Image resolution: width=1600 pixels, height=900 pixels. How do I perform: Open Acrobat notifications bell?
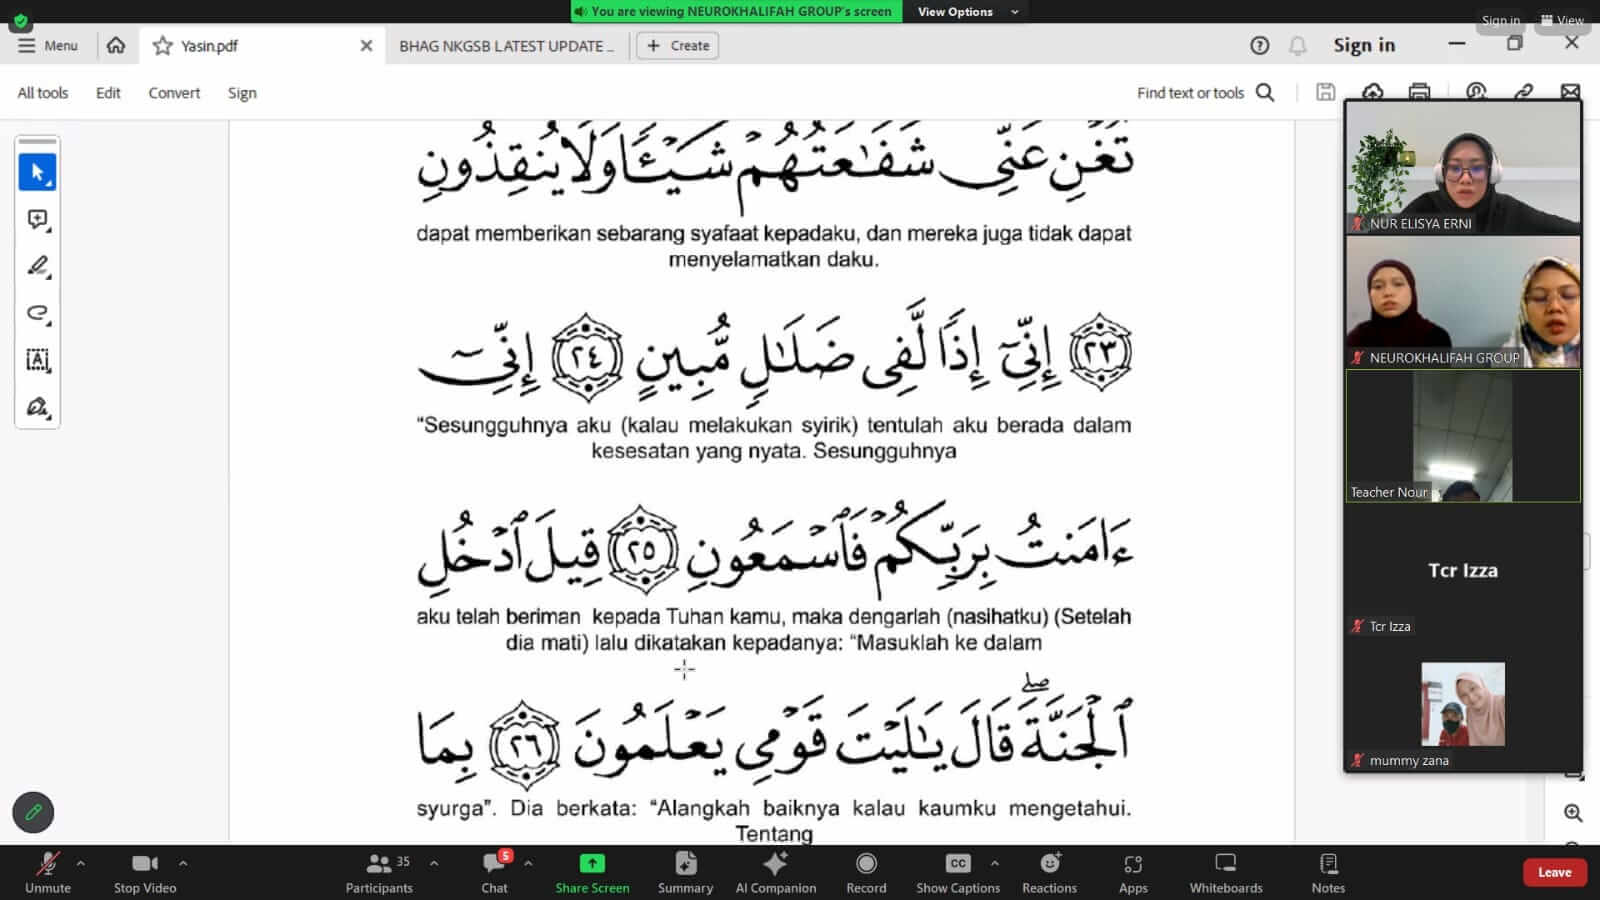pyautogui.click(x=1298, y=45)
